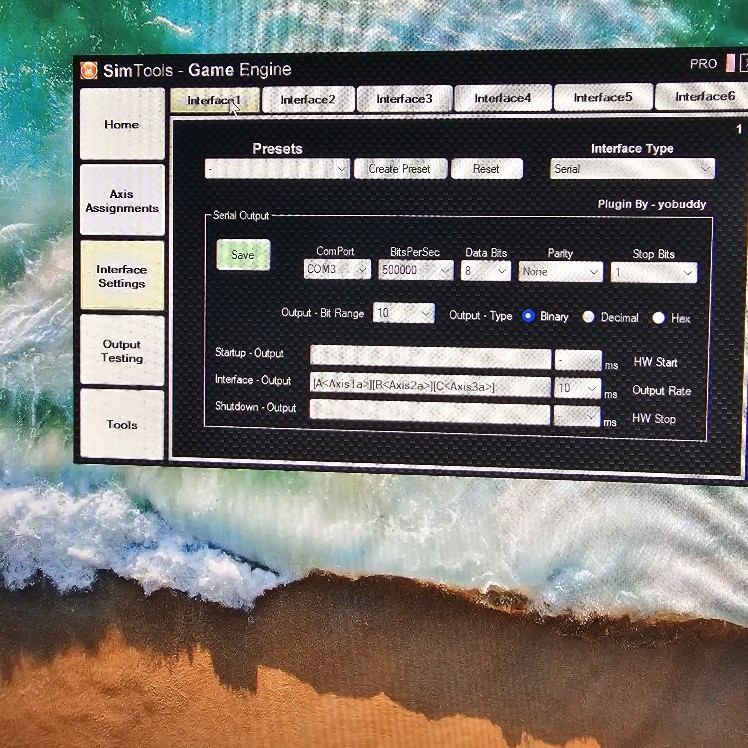Expand the Presets dropdown
This screenshot has width=748, height=748.
277,169
